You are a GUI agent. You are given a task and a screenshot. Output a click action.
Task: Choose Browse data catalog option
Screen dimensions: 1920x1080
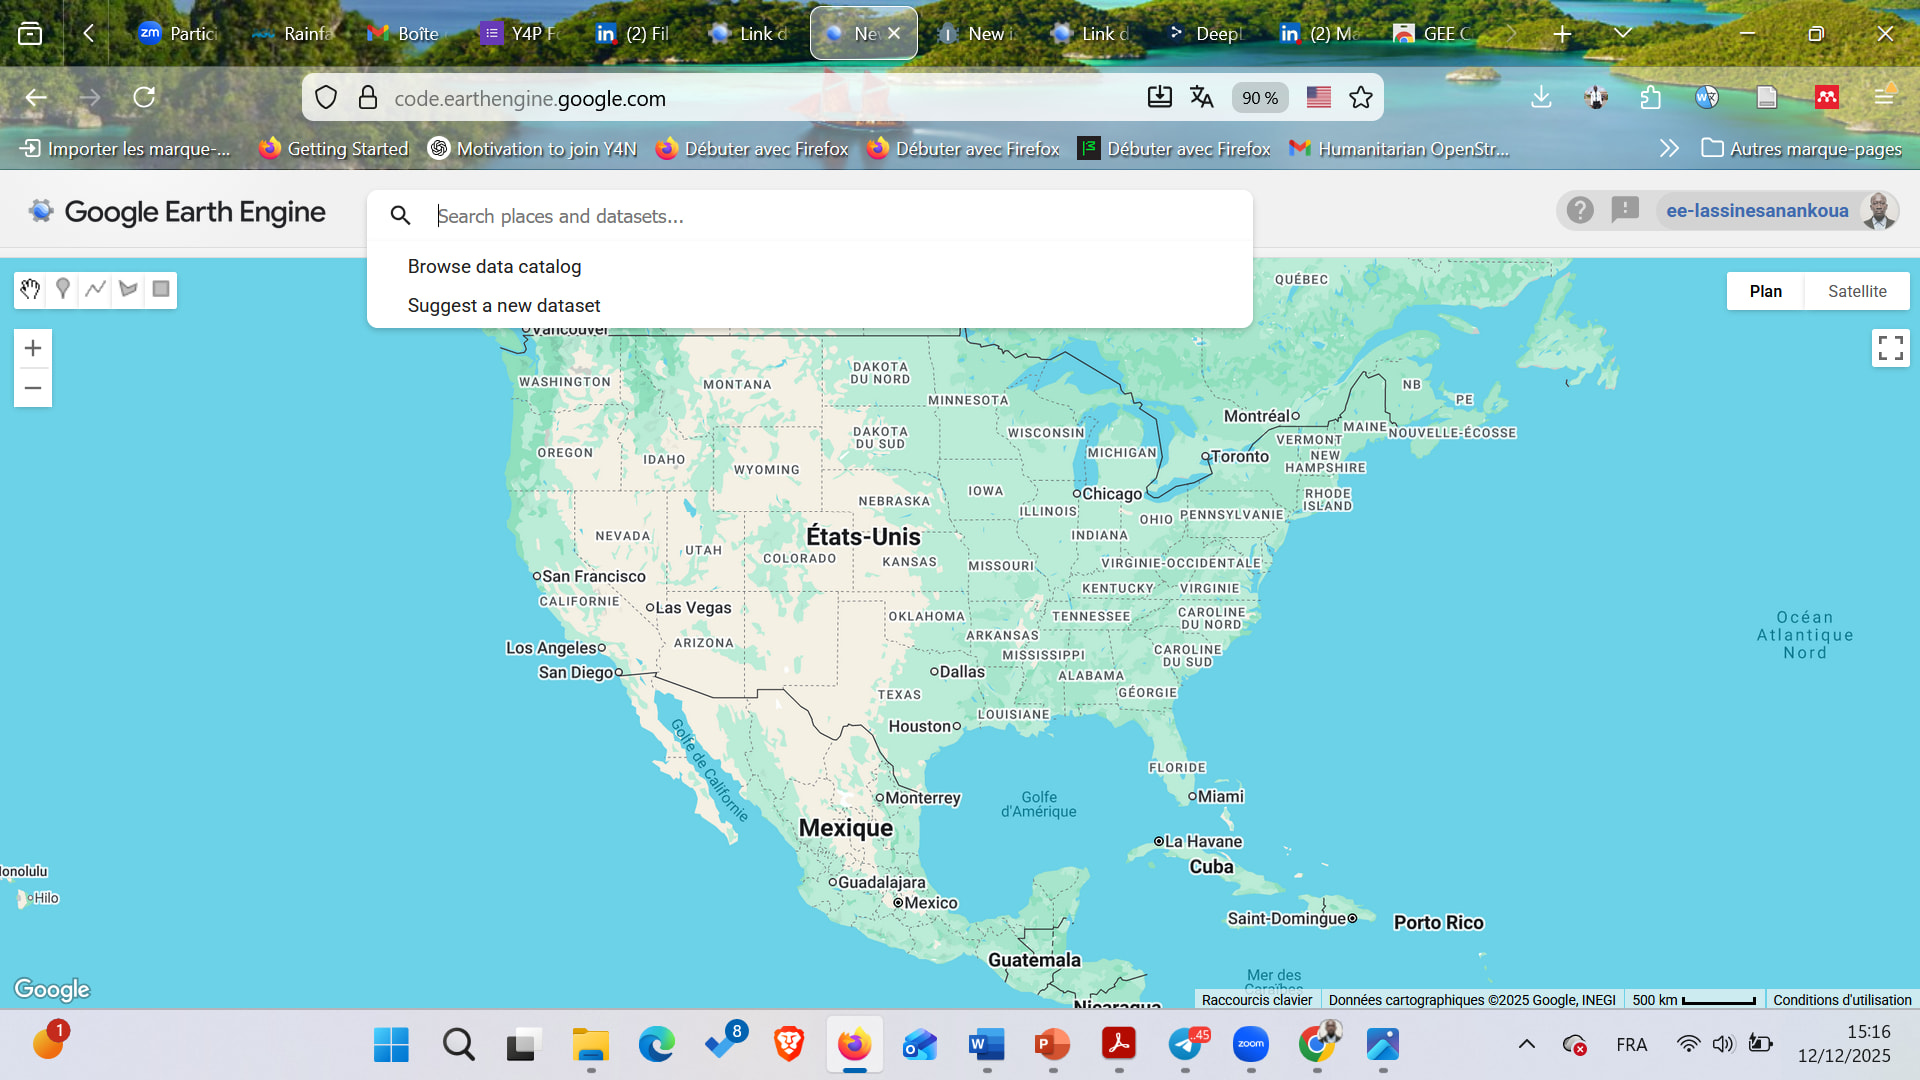pyautogui.click(x=494, y=267)
